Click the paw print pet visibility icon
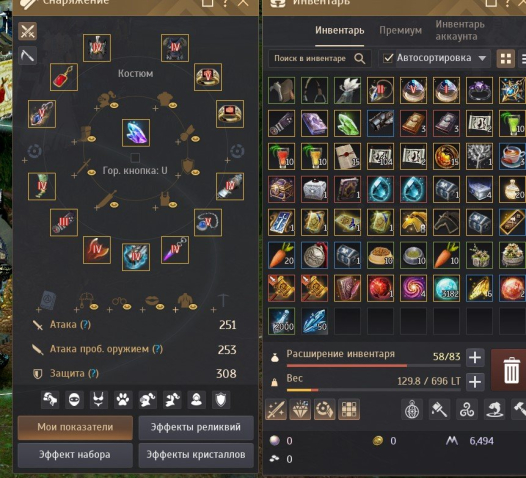This screenshot has height=478, width=526. click(x=123, y=400)
